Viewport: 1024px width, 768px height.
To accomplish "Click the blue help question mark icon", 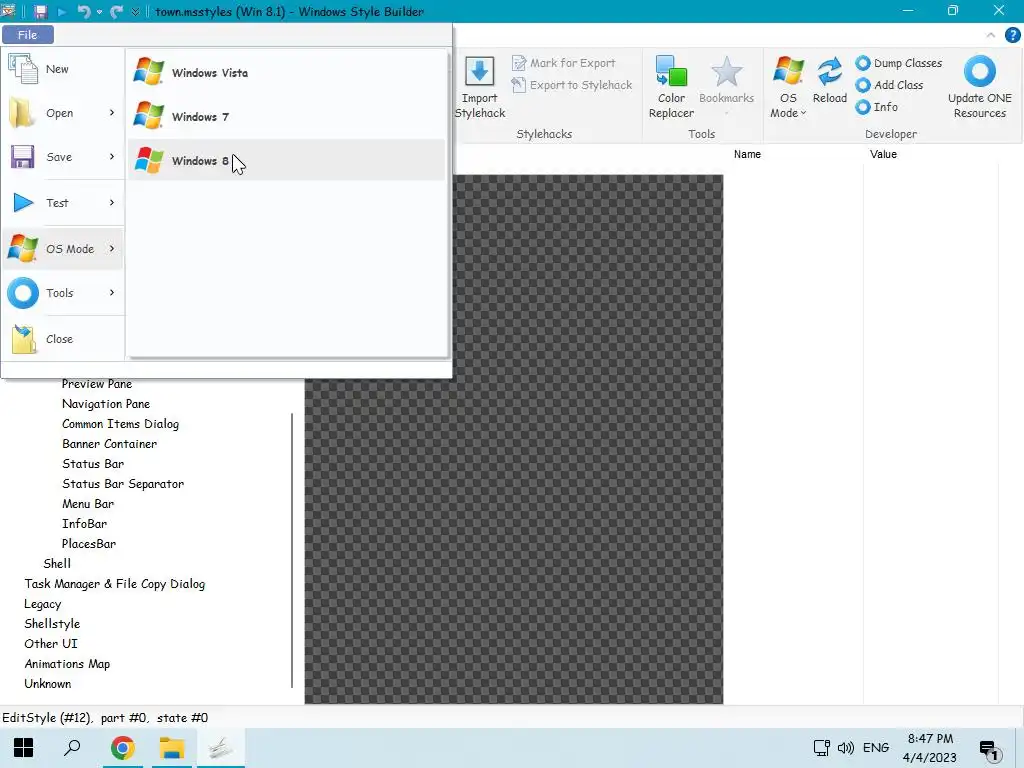I will (1012, 35).
